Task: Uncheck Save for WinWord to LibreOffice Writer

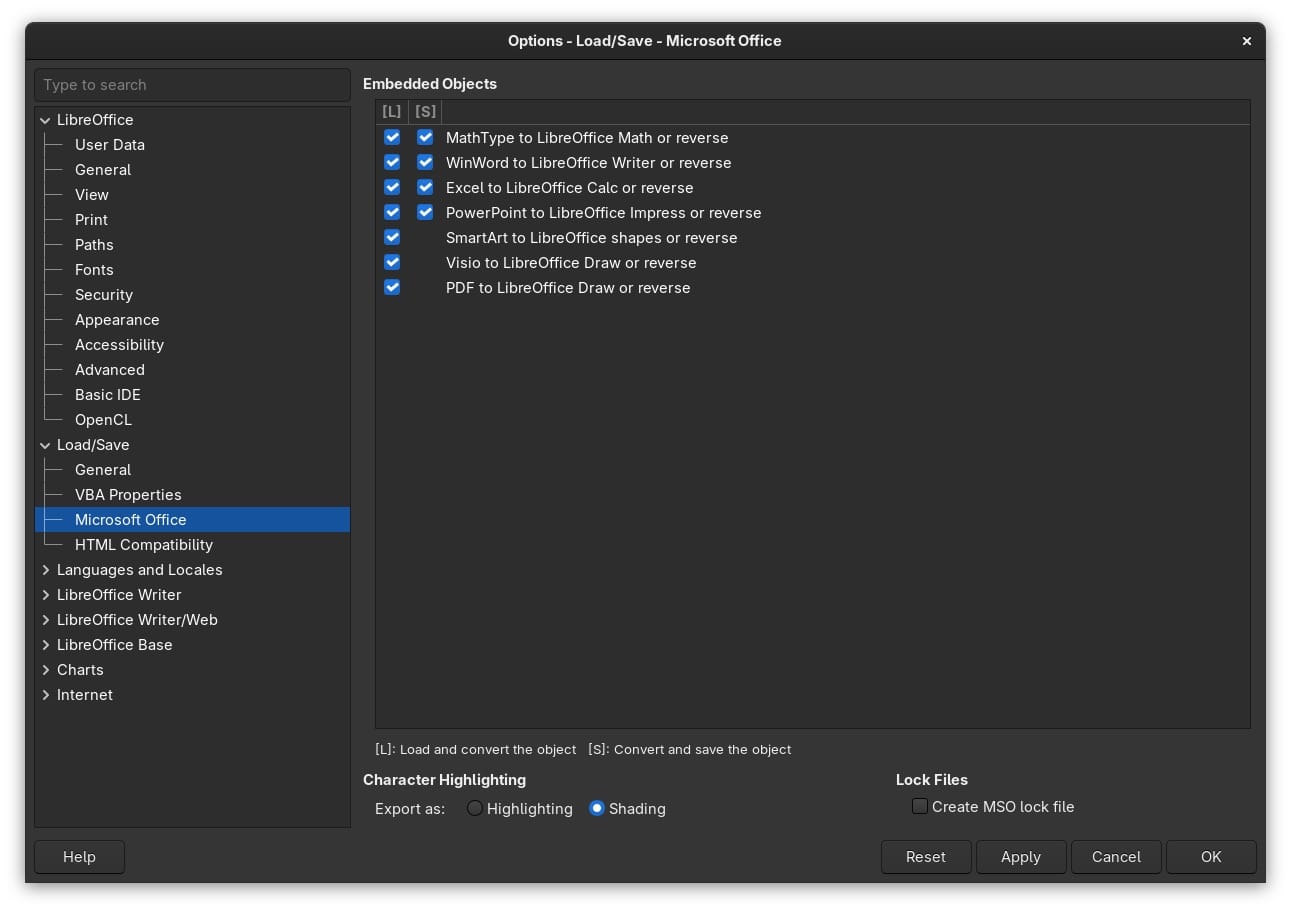Action: (x=425, y=162)
